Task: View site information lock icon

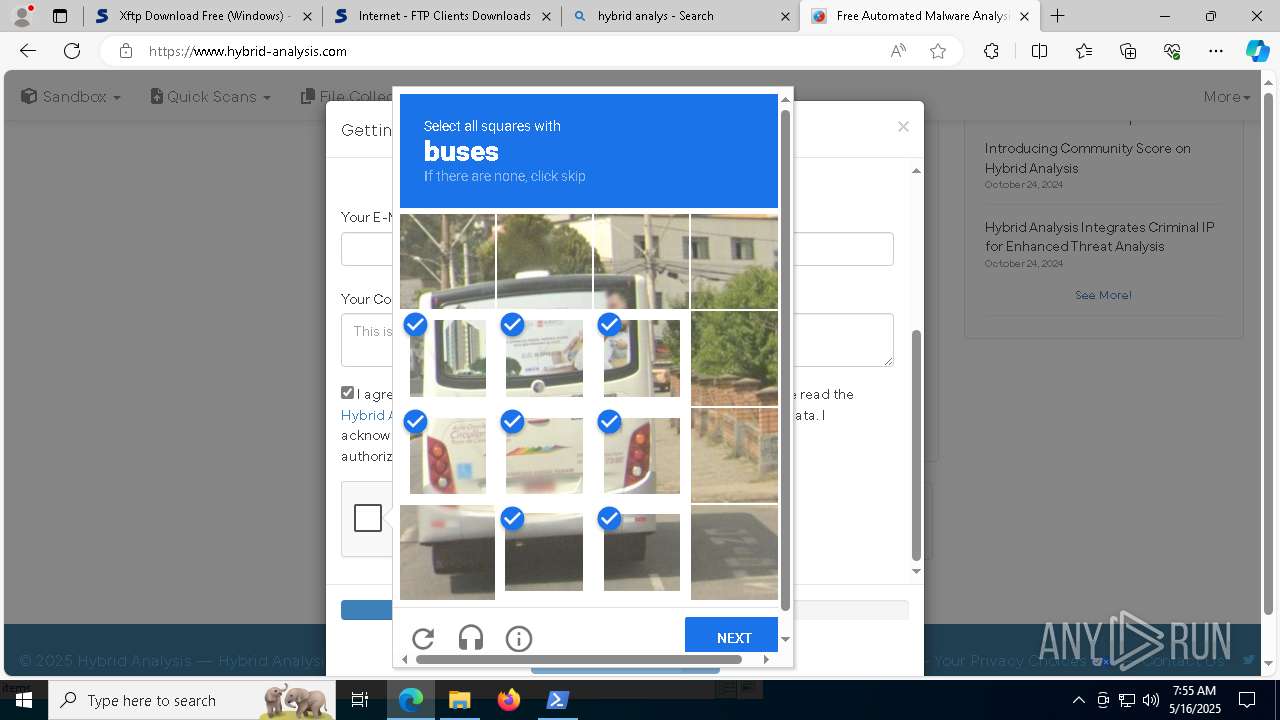Action: pyautogui.click(x=125, y=51)
